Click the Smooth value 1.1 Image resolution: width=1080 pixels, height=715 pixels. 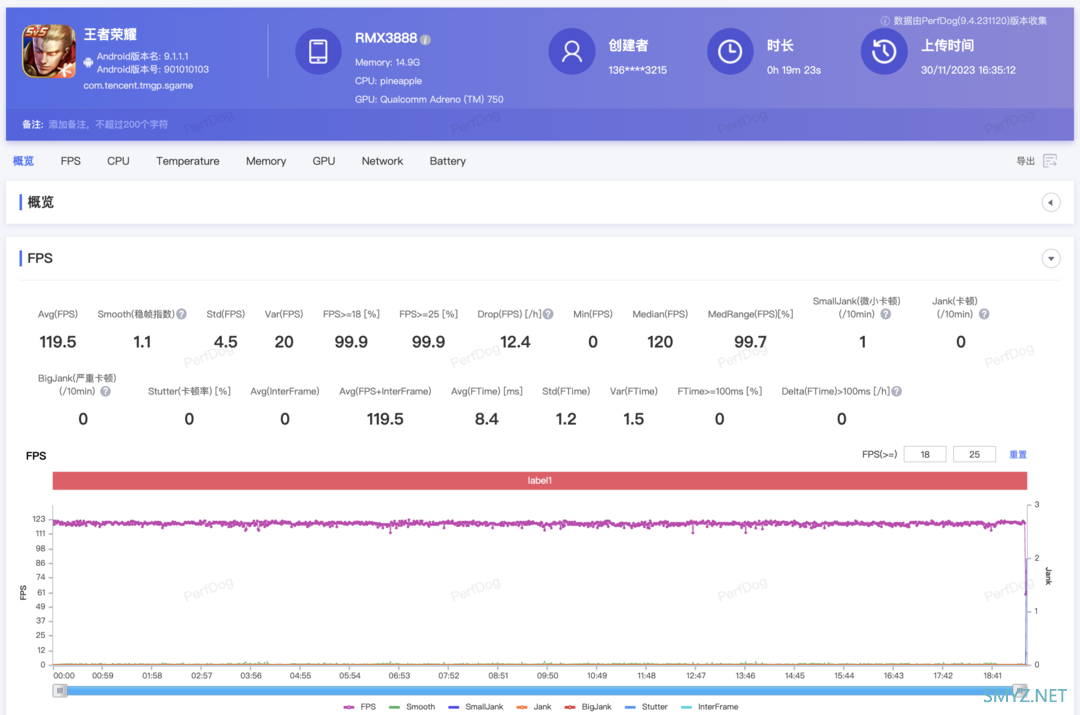[142, 342]
